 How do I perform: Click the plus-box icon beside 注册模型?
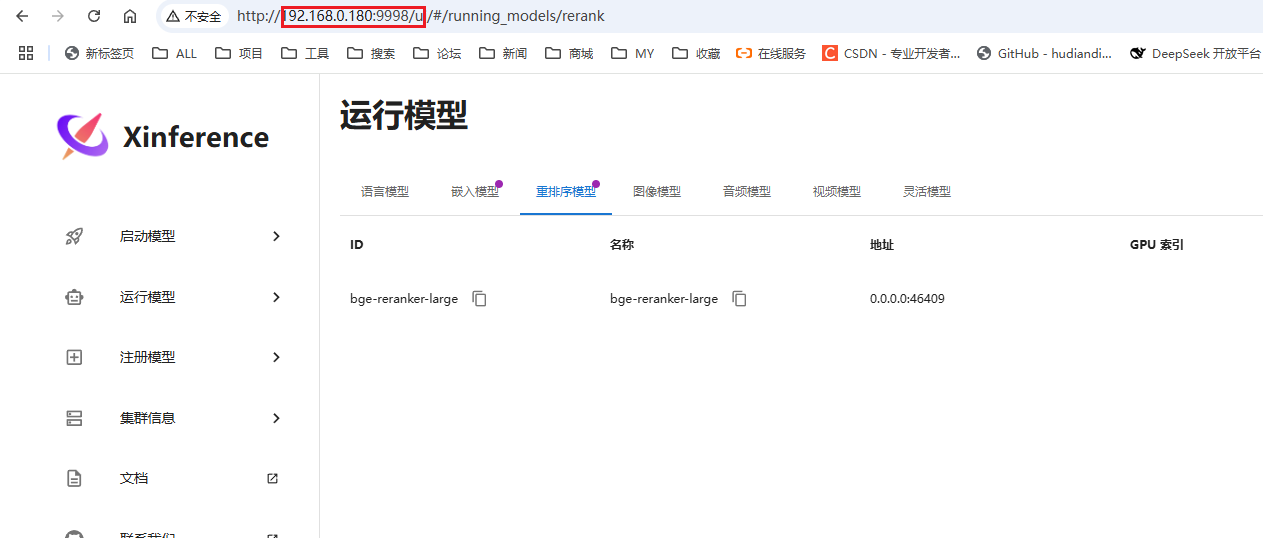pos(74,357)
